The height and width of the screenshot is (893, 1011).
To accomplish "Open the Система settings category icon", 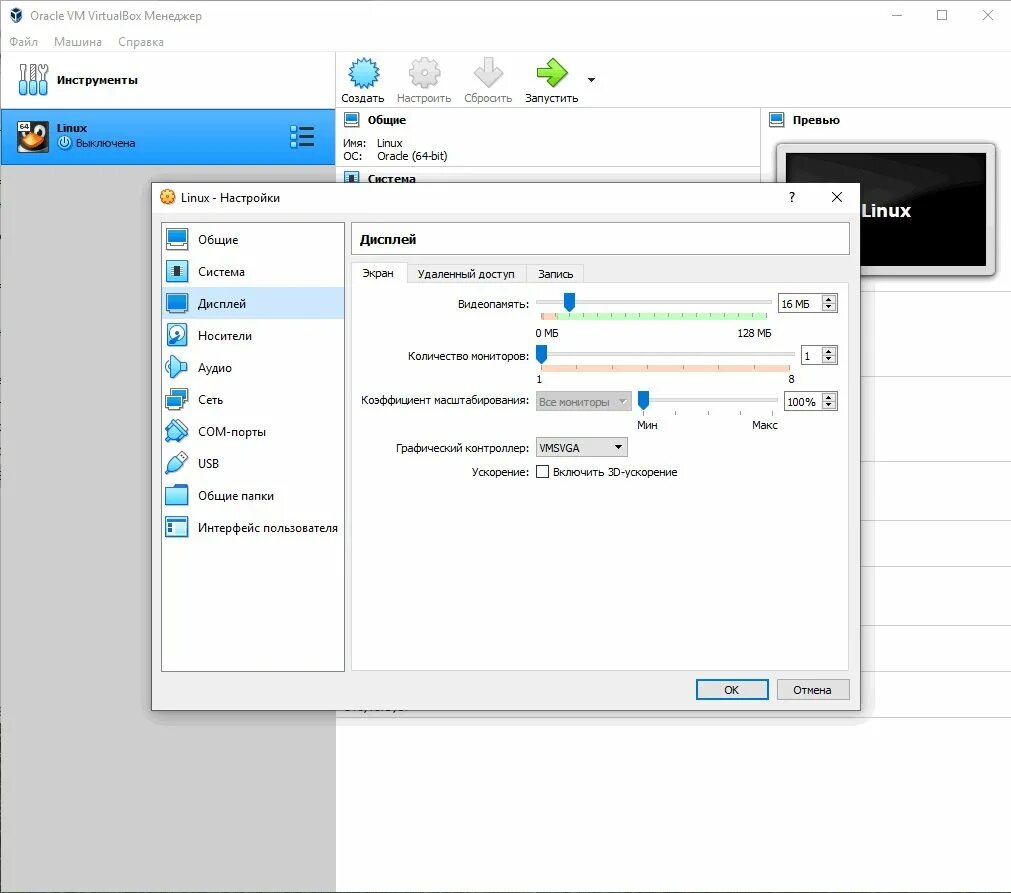I will tap(177, 271).
